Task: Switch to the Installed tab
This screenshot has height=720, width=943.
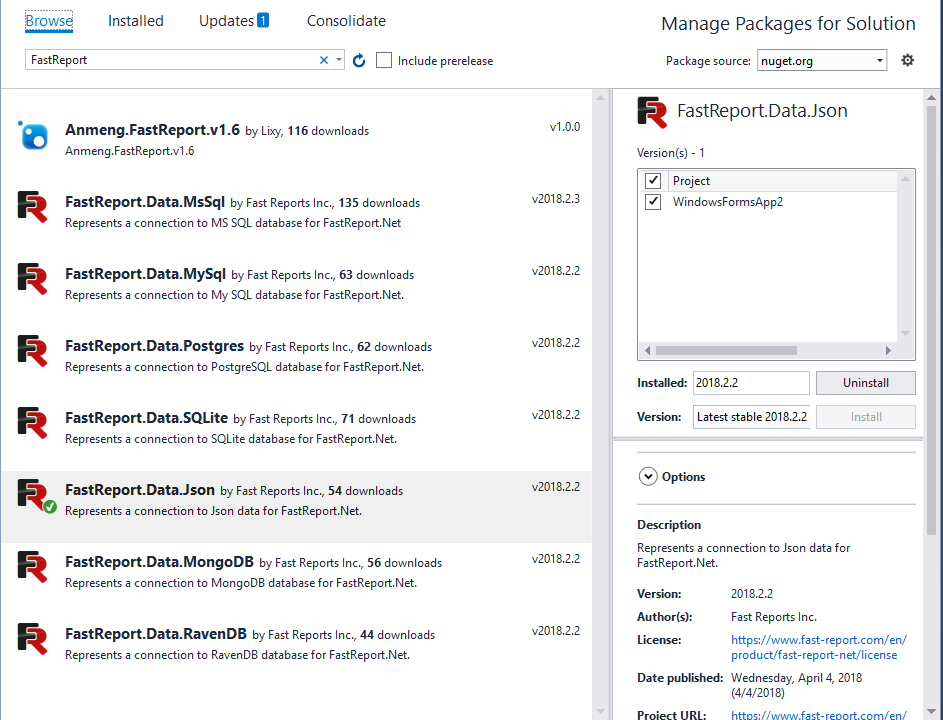Action: 136,21
